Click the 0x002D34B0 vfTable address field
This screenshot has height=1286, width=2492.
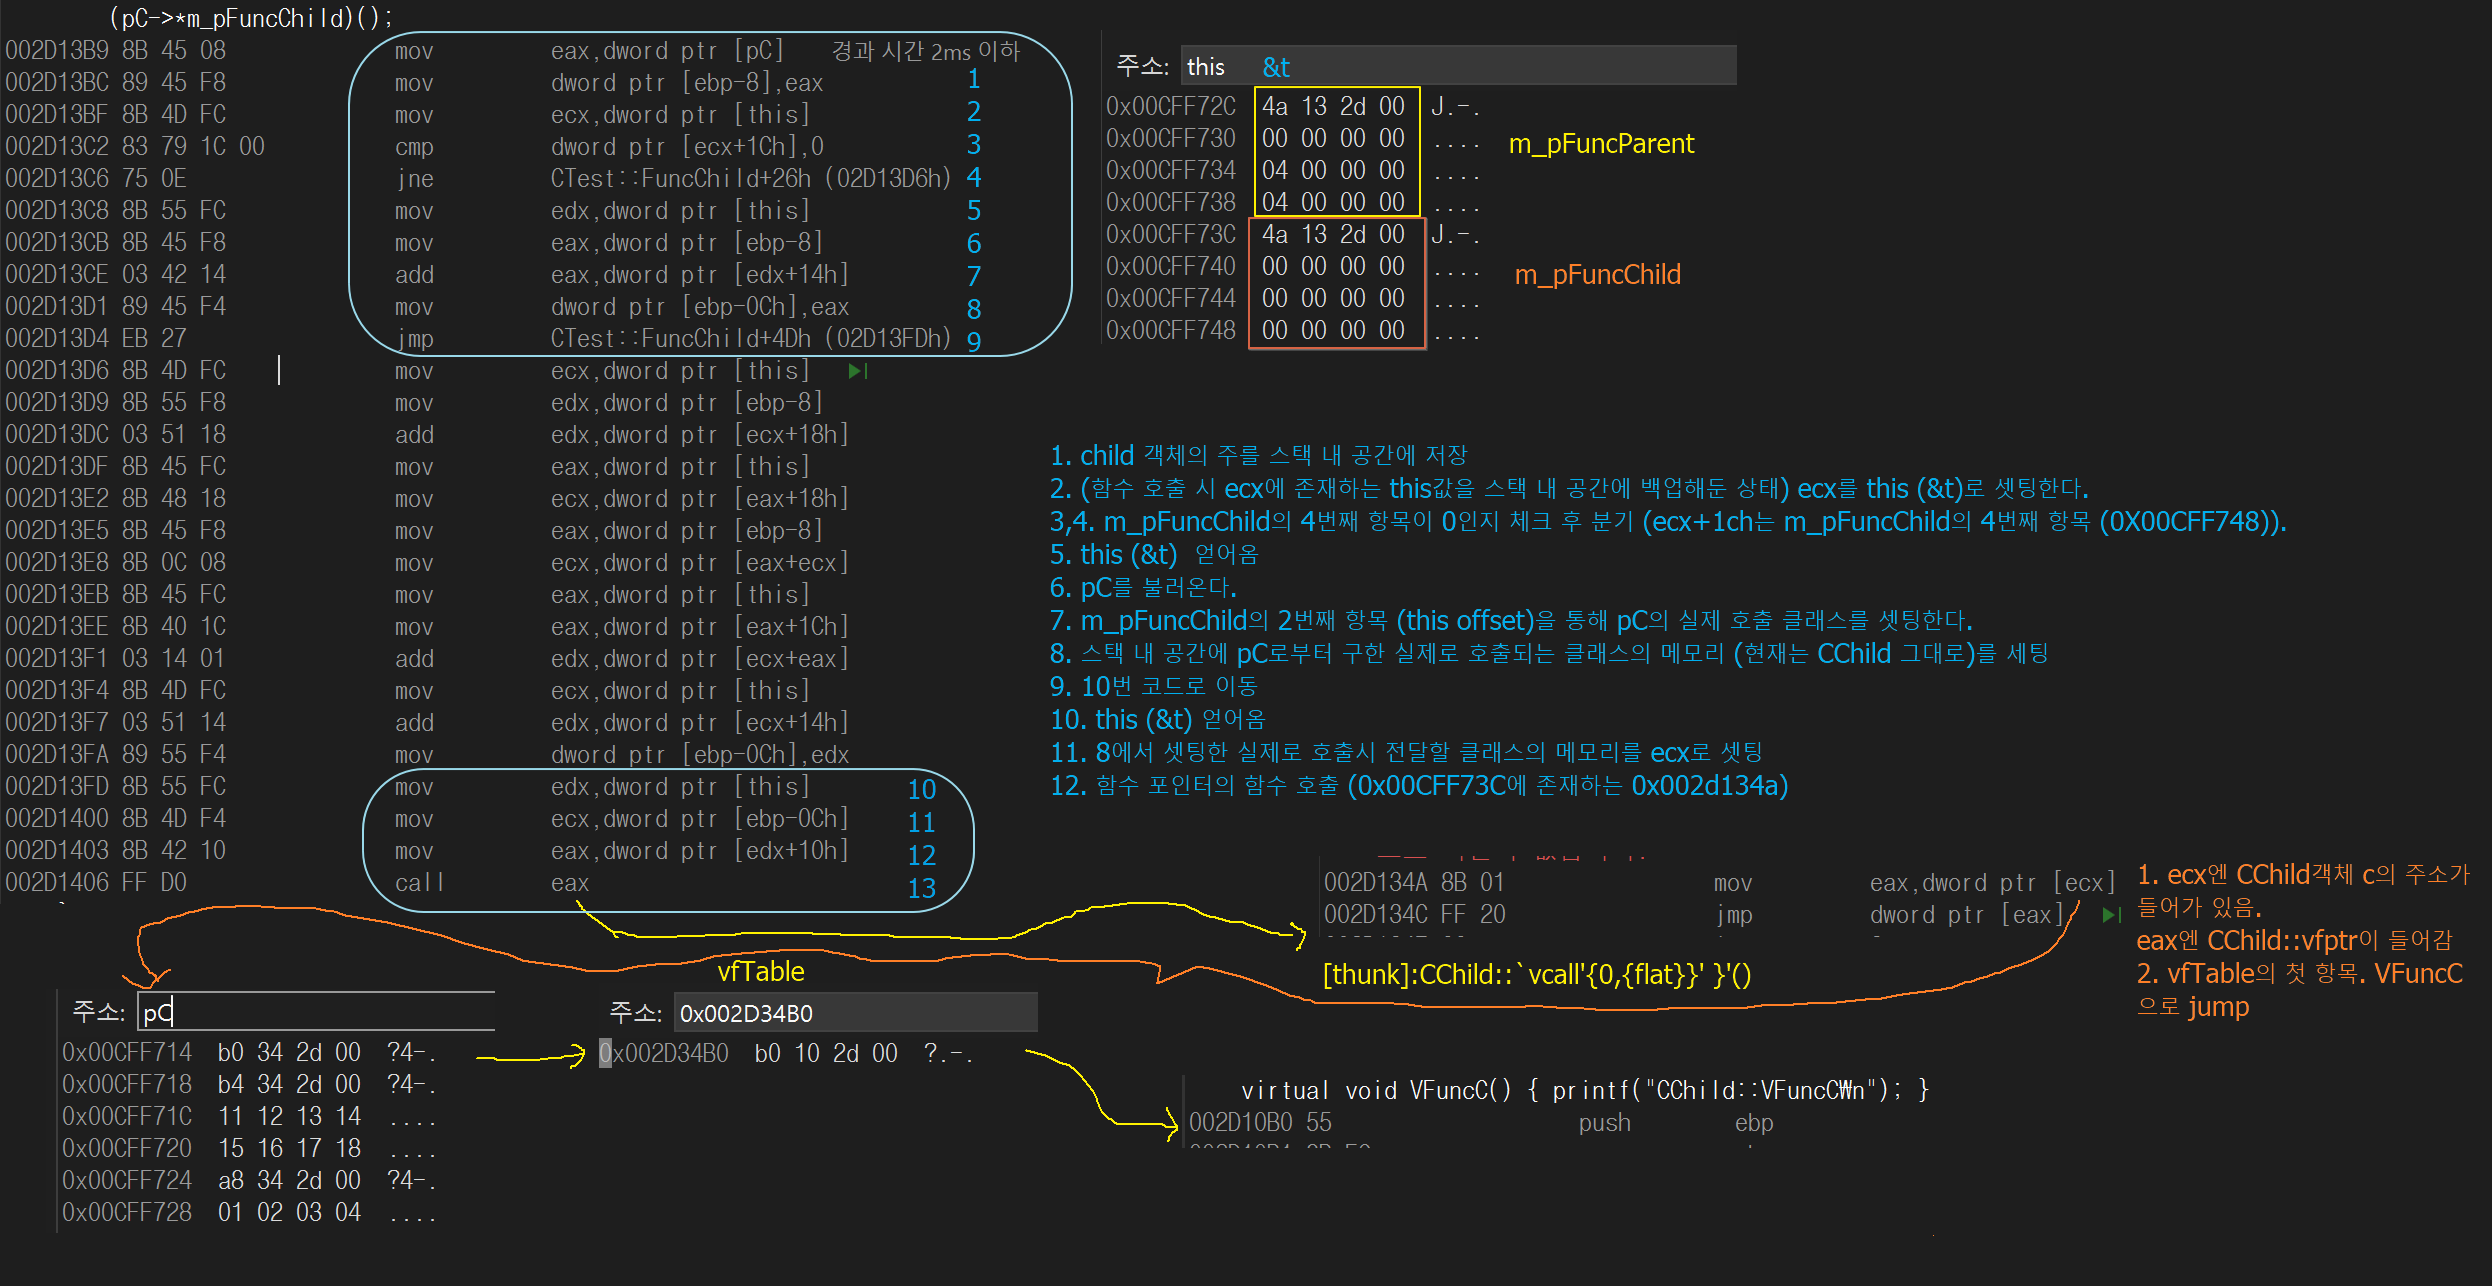tap(854, 1013)
